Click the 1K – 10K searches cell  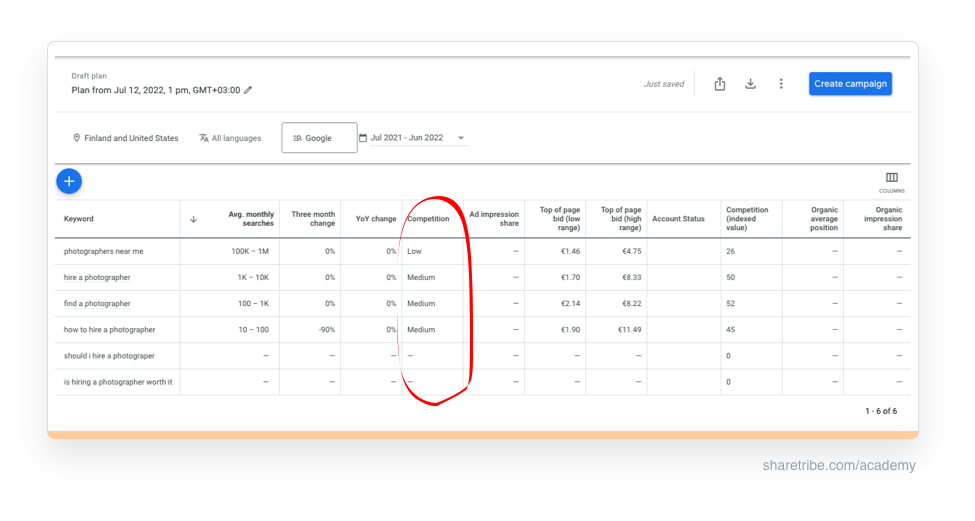point(253,278)
